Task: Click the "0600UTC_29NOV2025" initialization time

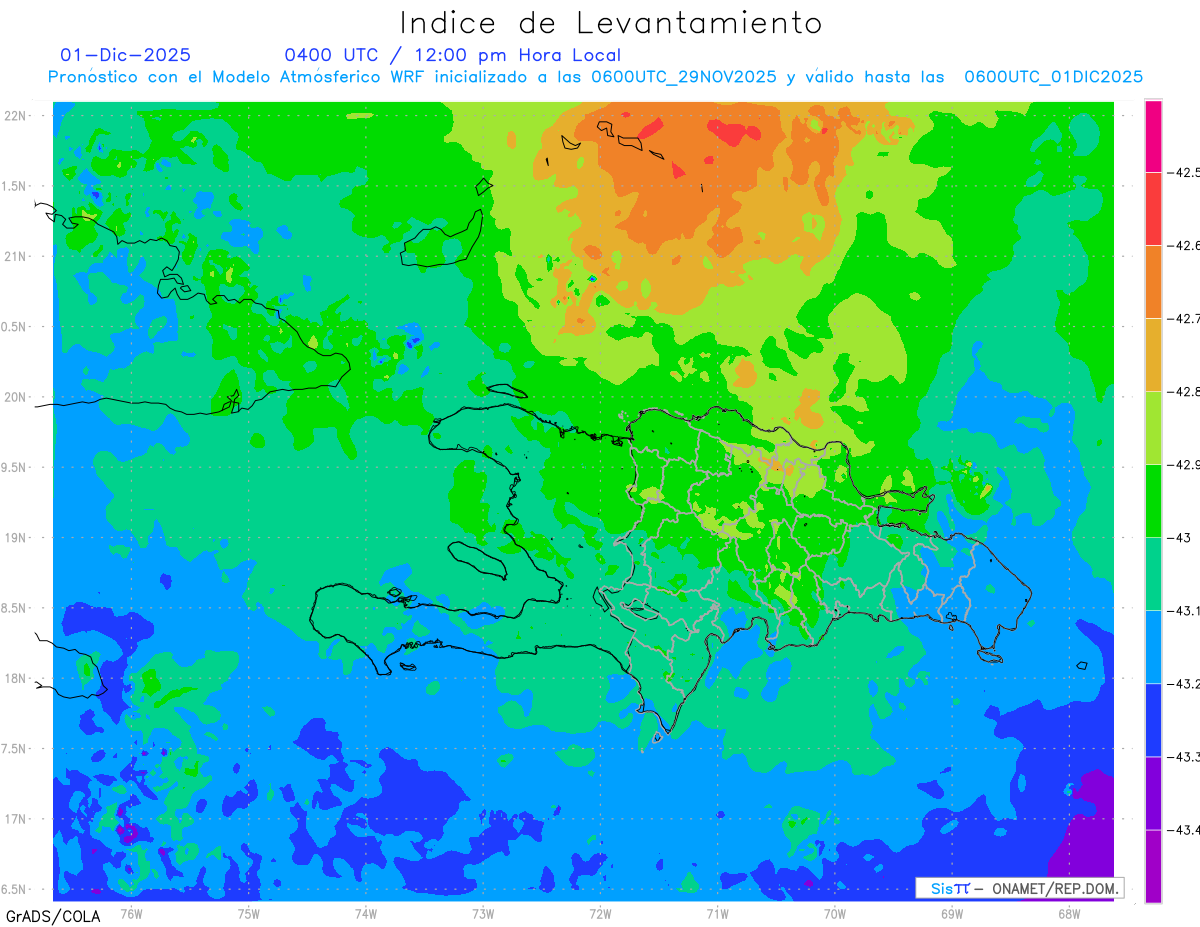Action: pos(684,77)
